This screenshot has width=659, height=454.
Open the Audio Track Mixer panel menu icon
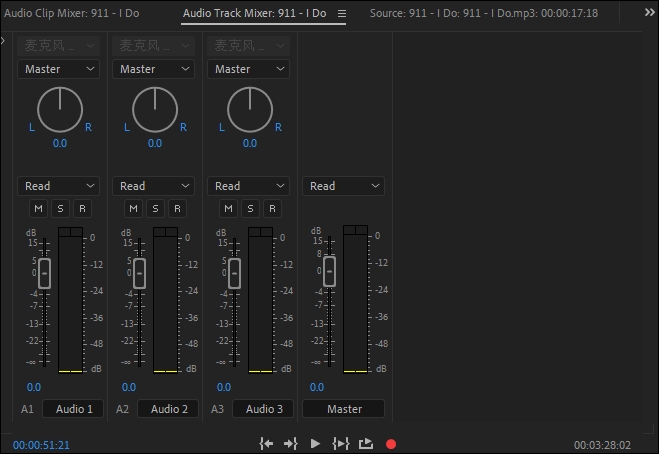point(341,14)
